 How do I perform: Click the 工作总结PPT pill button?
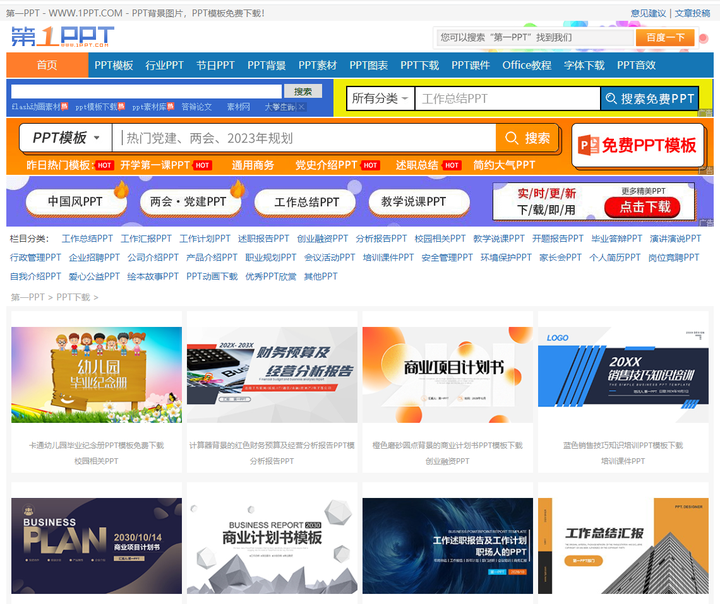(x=306, y=202)
